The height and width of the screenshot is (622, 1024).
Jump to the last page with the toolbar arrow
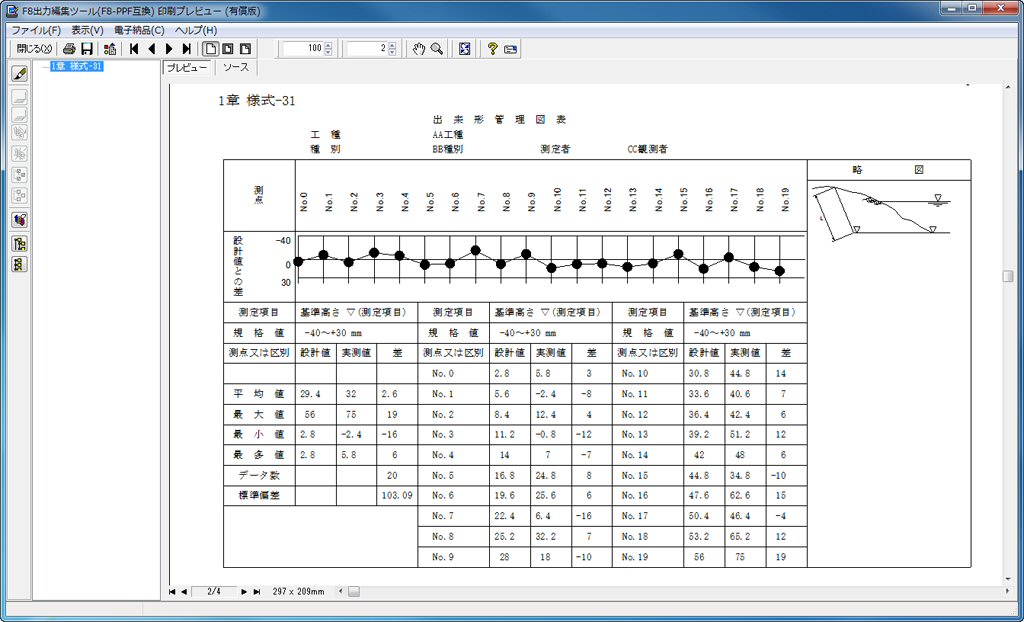[x=187, y=48]
